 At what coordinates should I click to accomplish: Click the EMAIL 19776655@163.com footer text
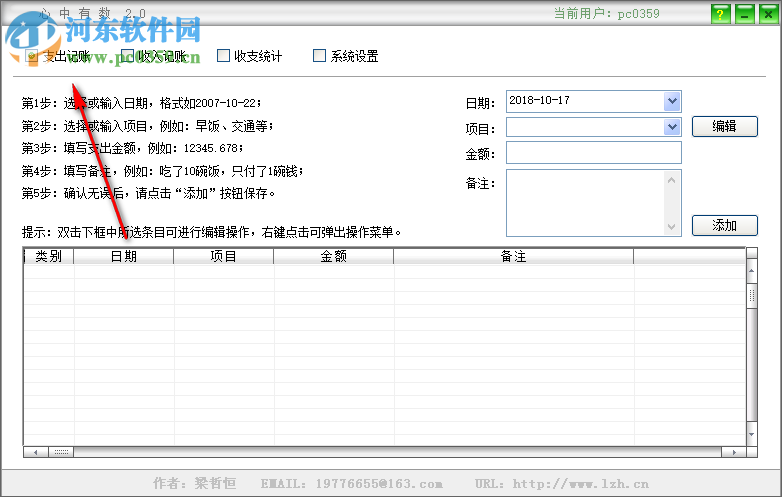tap(351, 484)
